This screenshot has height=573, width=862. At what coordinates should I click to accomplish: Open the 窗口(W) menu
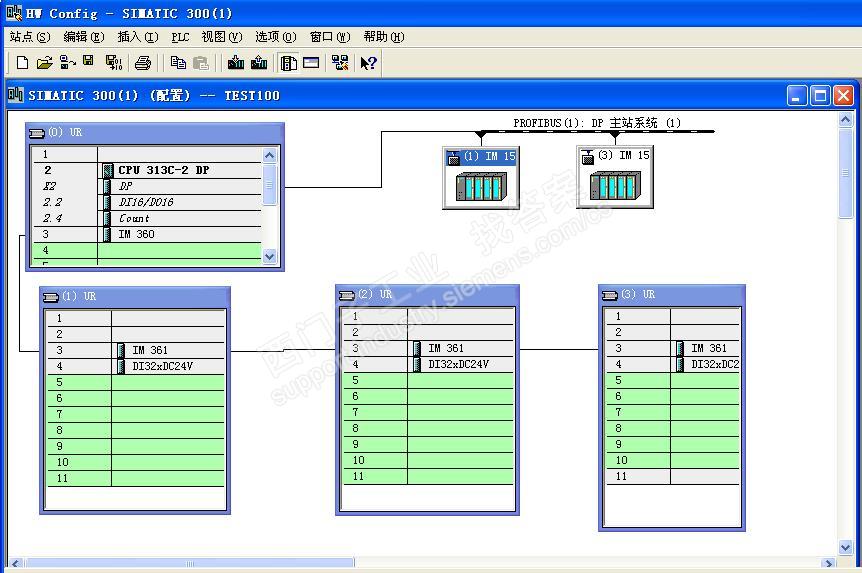pyautogui.click(x=330, y=37)
